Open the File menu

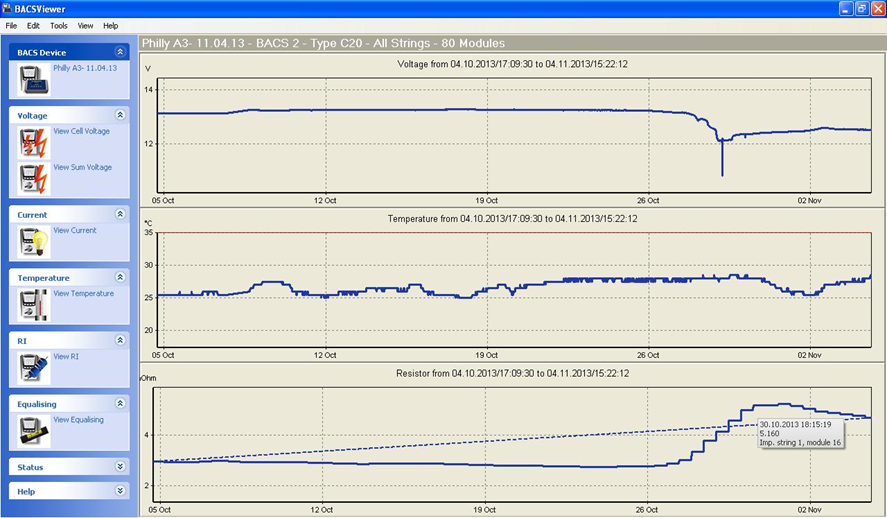(x=11, y=25)
